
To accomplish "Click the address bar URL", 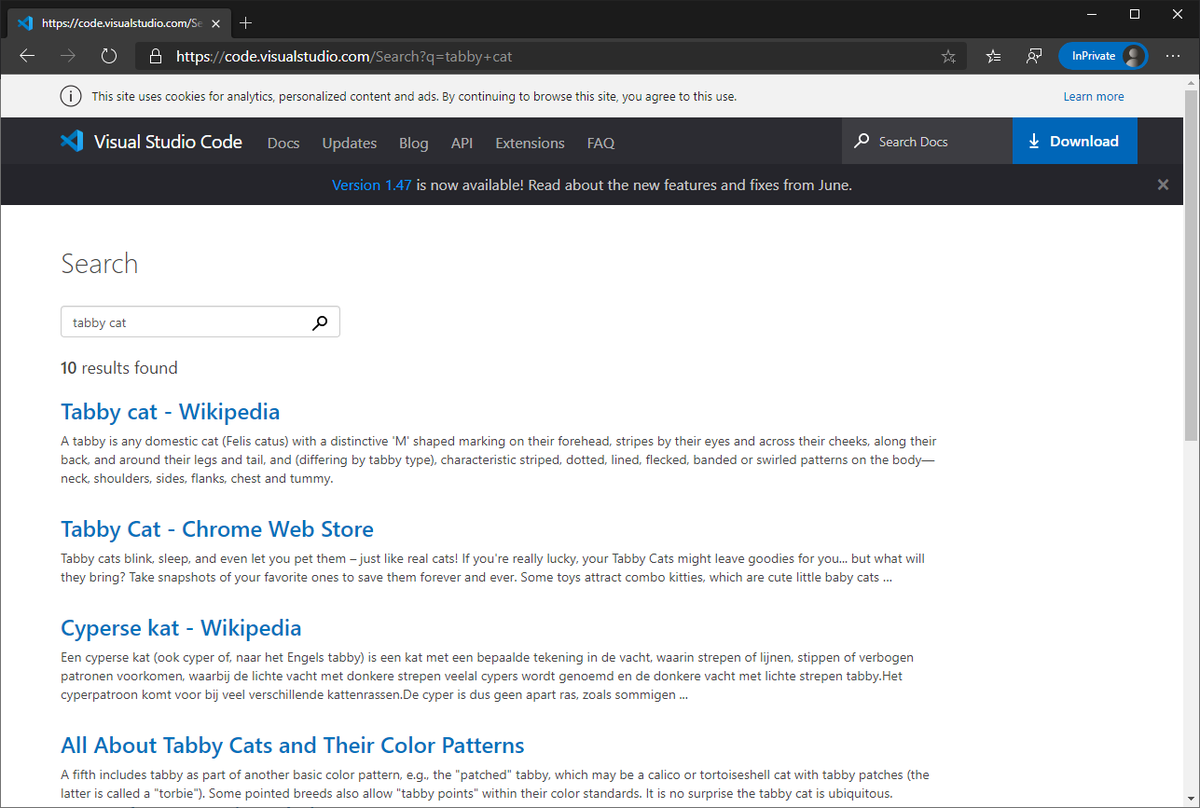I will click(344, 57).
